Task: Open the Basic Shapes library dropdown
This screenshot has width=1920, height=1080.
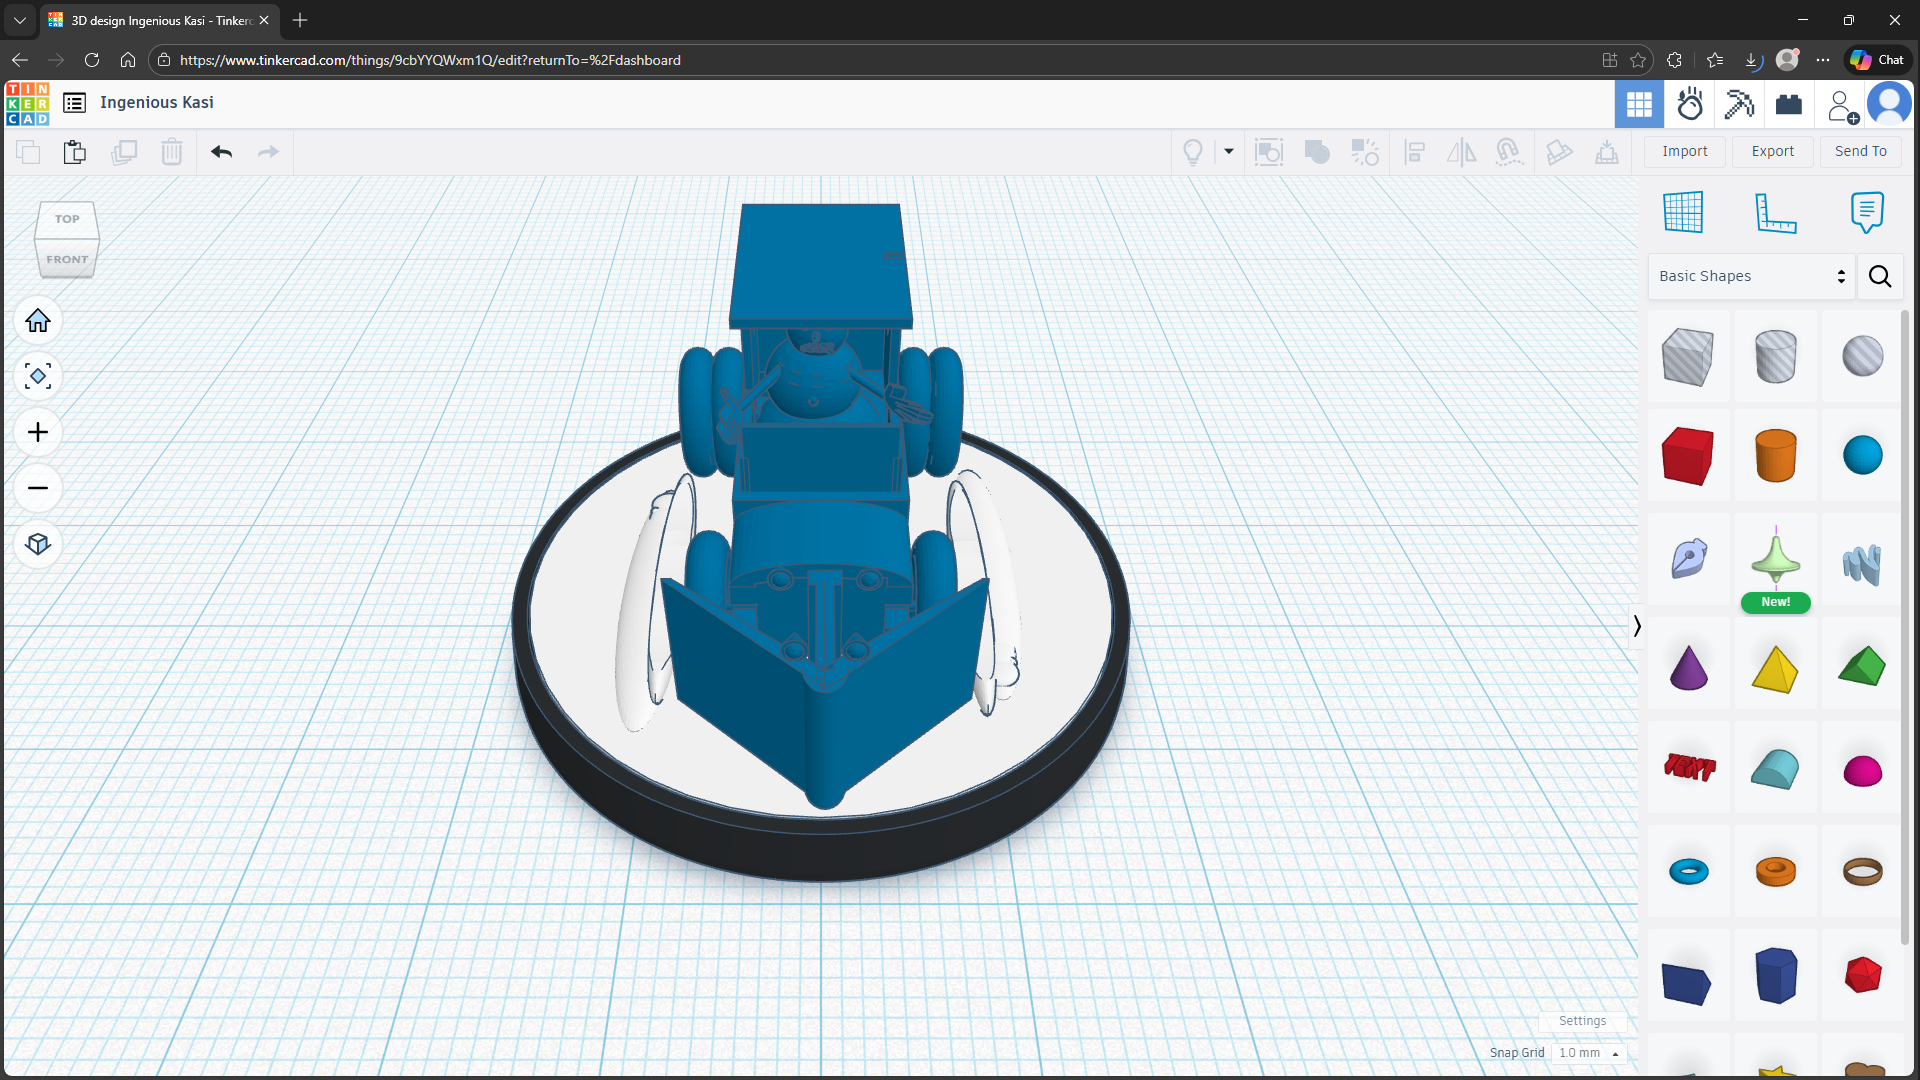Action: coord(1752,276)
